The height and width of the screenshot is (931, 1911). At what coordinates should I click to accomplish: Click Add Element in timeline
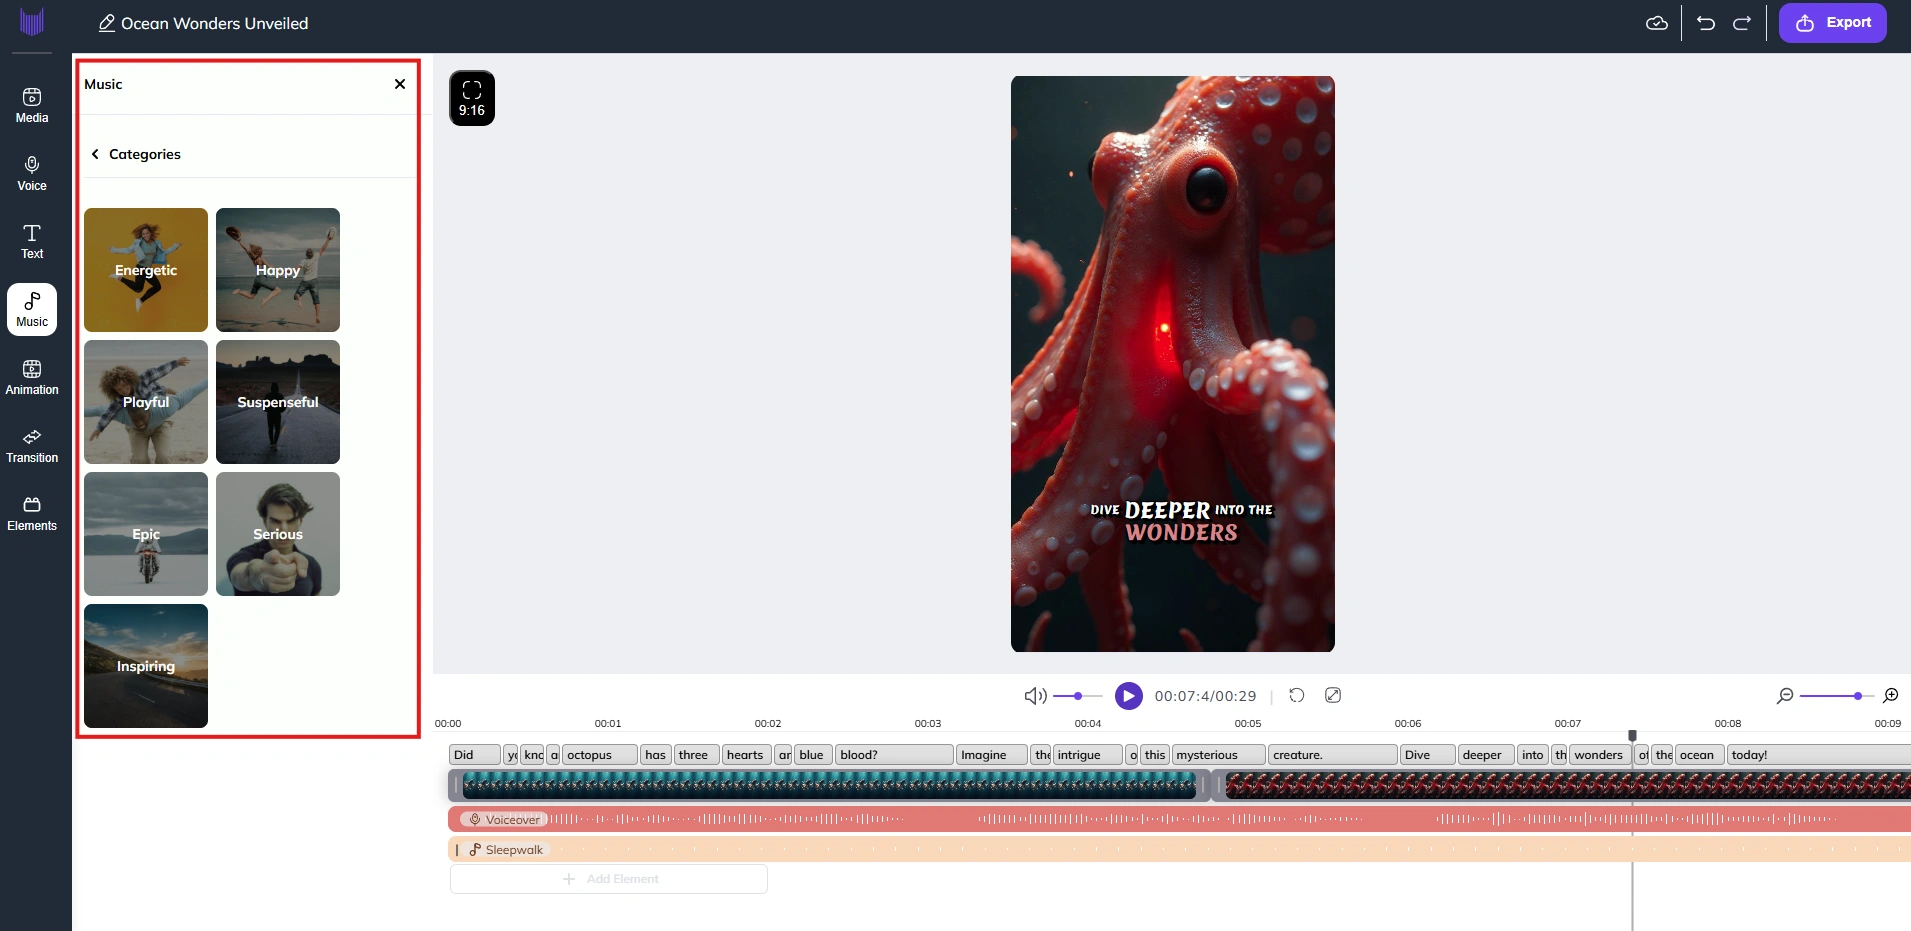pyautogui.click(x=609, y=879)
